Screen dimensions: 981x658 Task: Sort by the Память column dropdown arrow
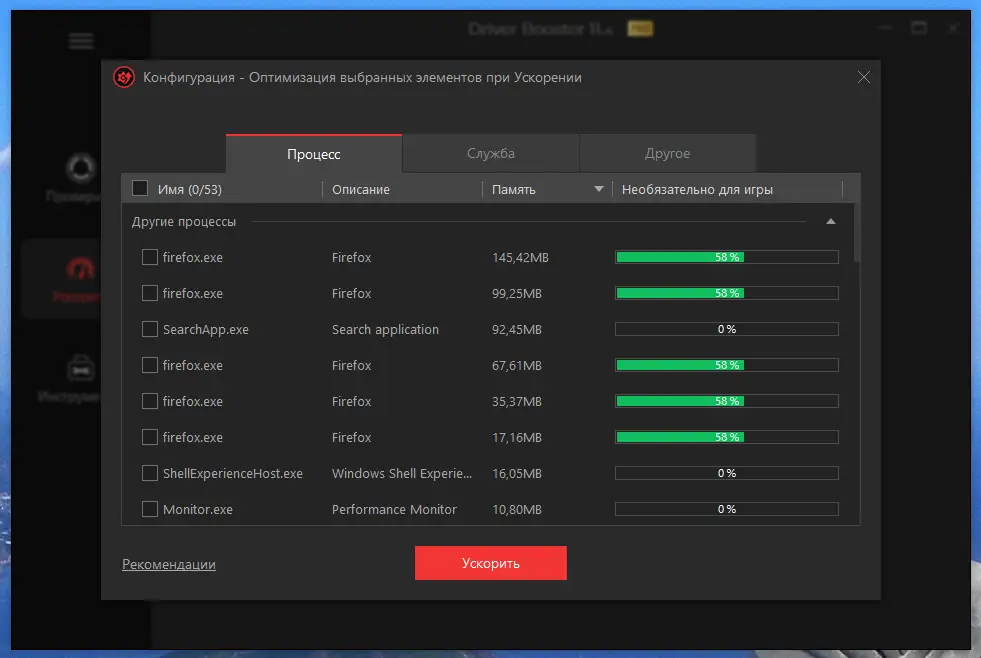click(599, 189)
